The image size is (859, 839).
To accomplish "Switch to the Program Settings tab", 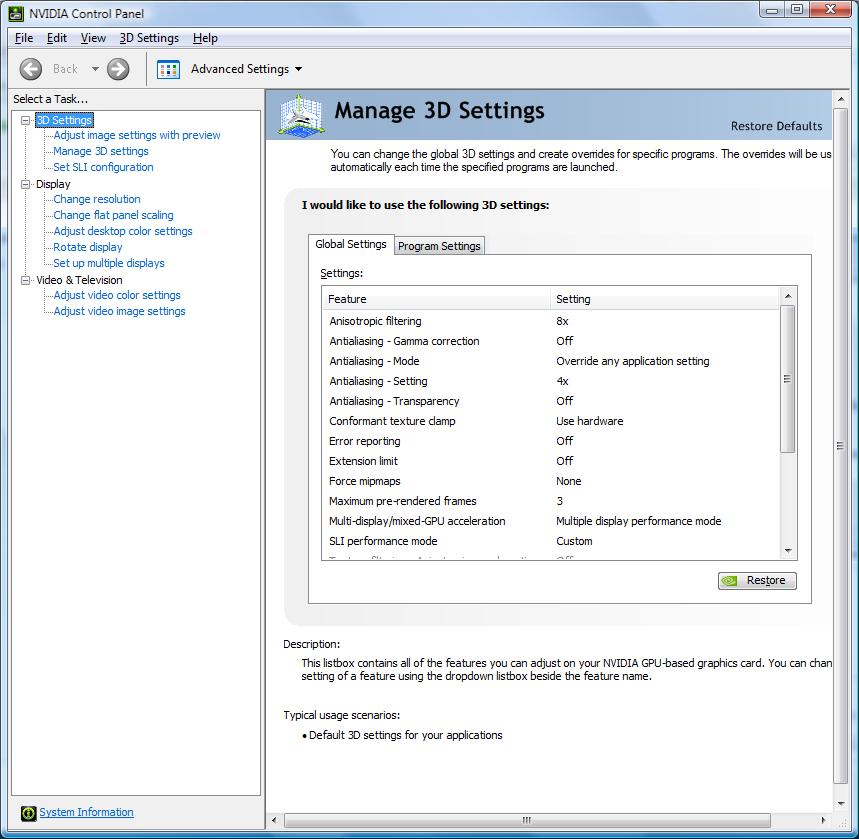I will tap(439, 246).
